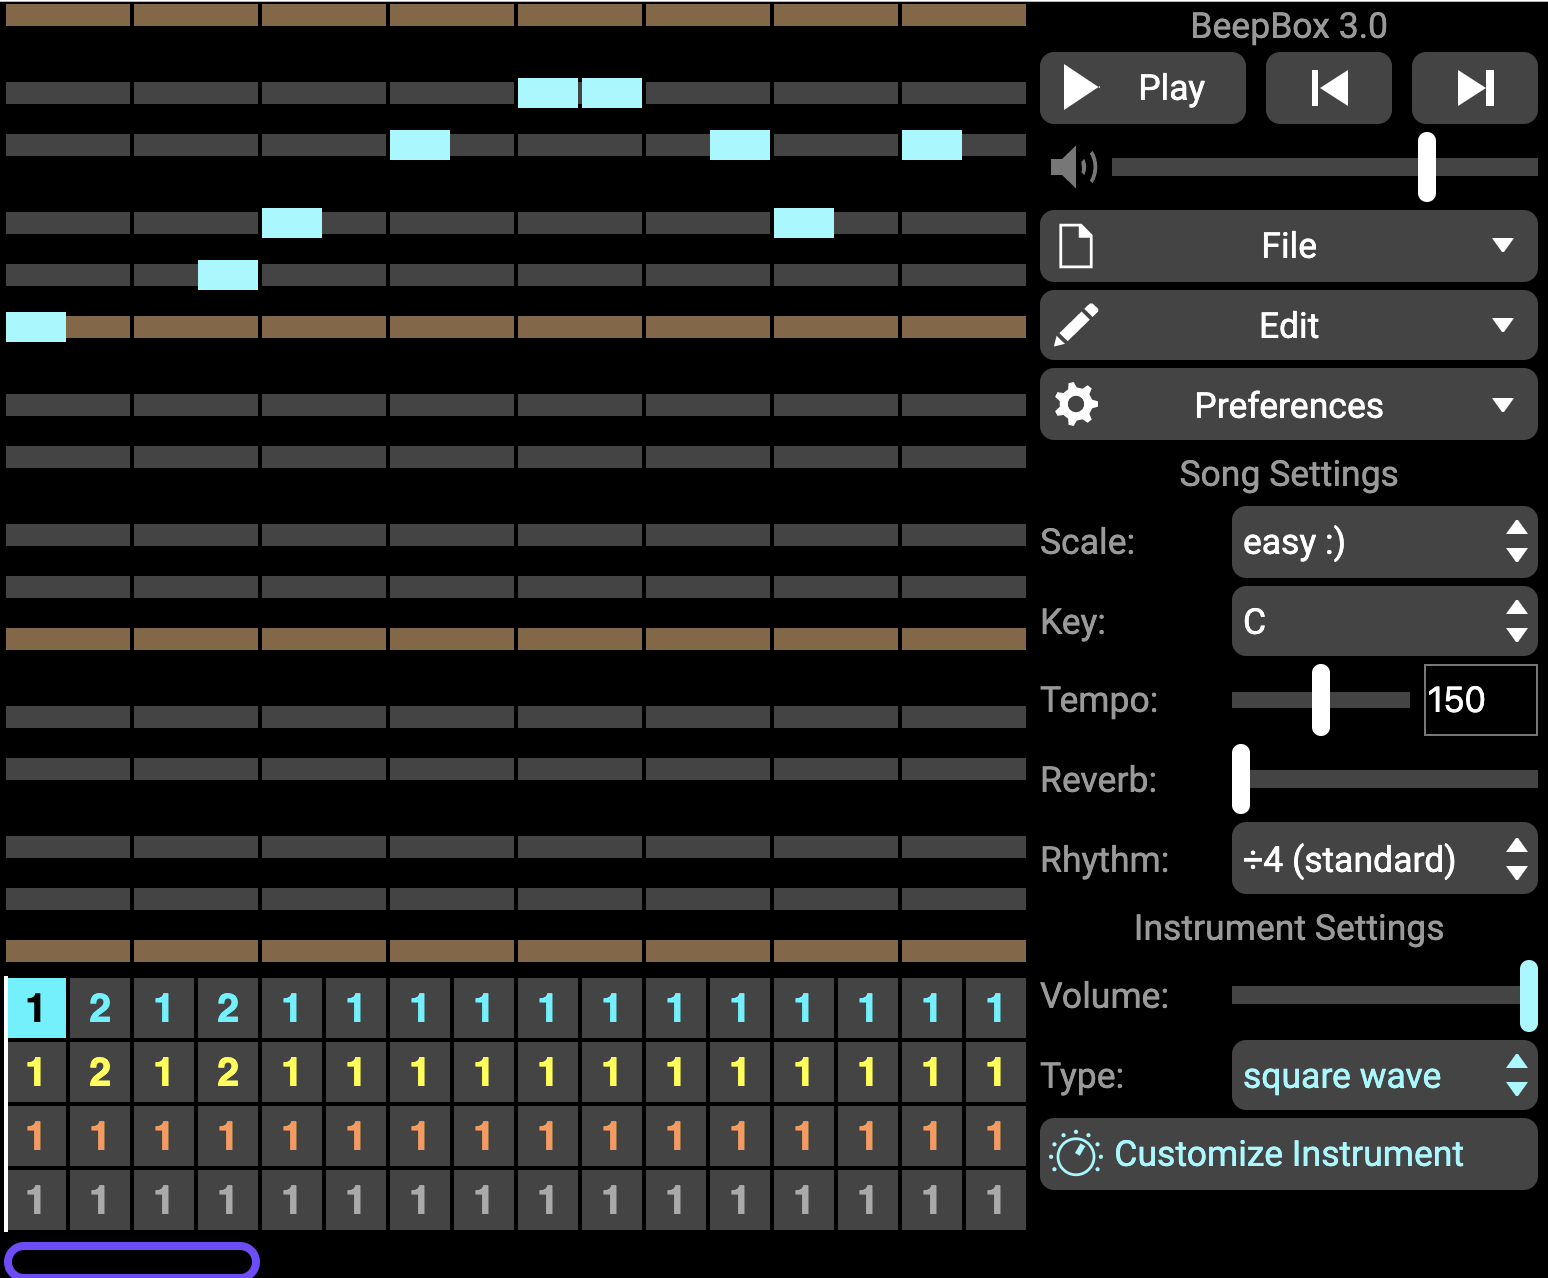Select the square wave Type dropdown

click(1383, 1076)
